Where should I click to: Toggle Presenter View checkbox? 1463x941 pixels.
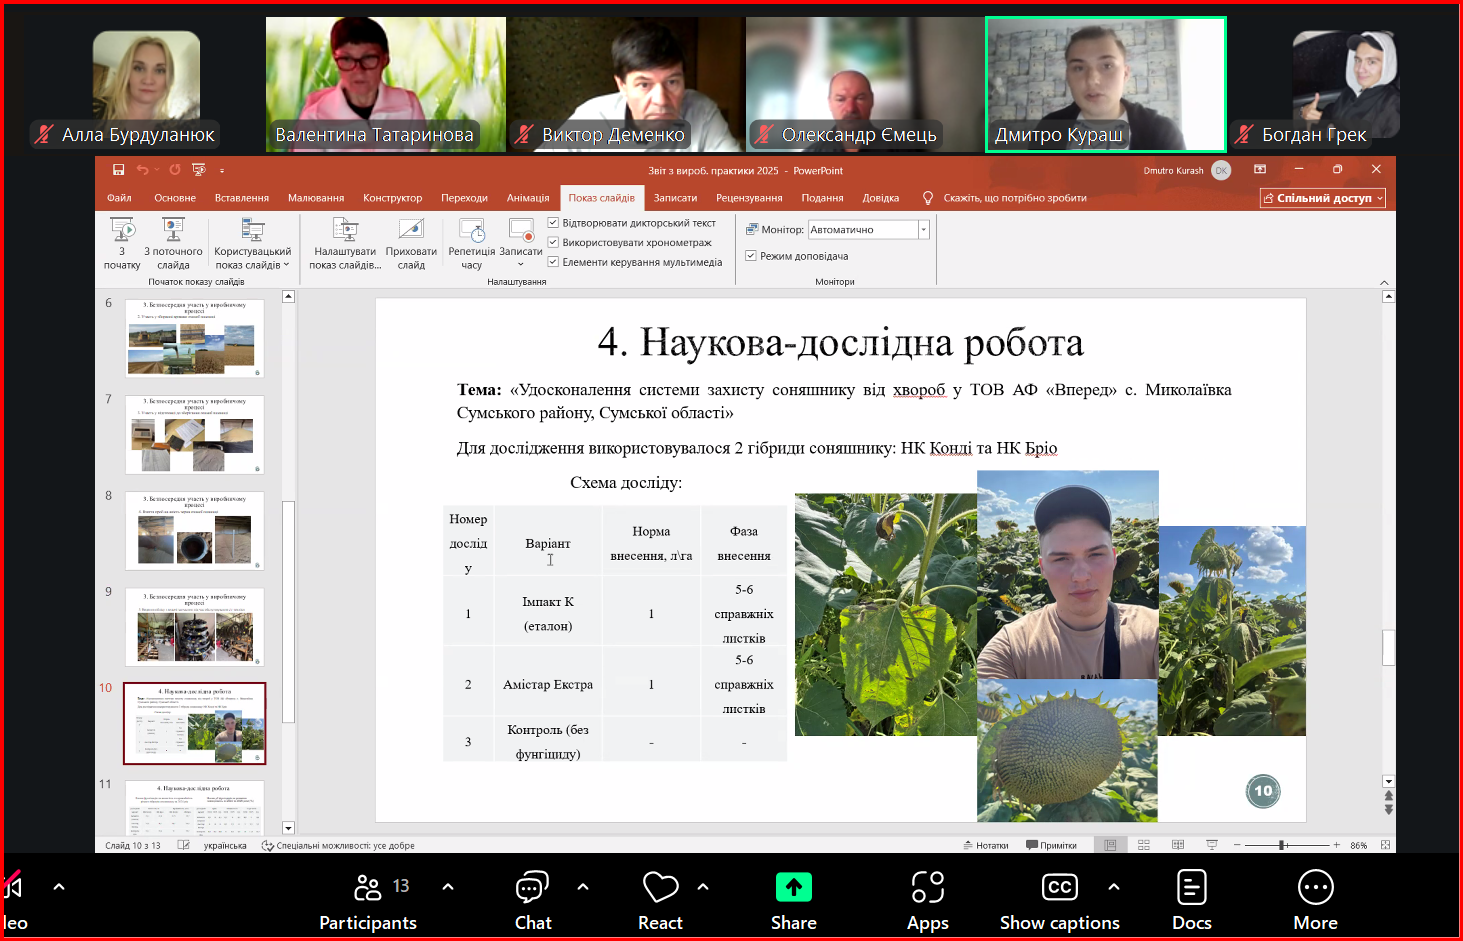pyautogui.click(x=751, y=256)
